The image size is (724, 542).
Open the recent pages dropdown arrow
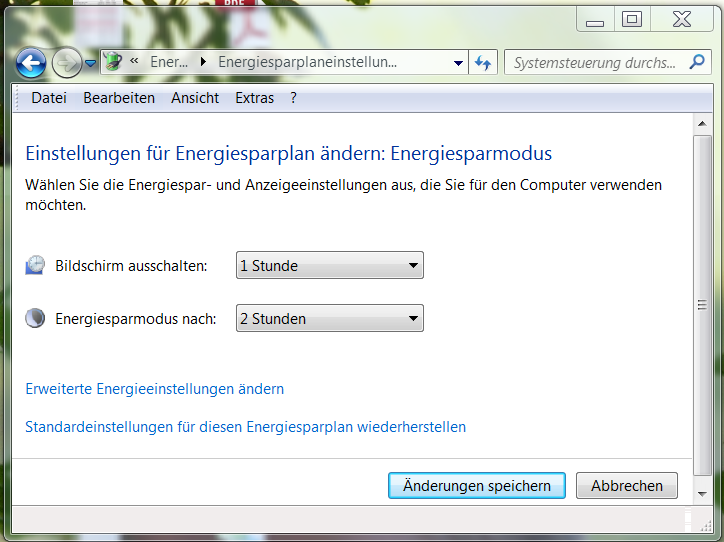click(x=90, y=64)
